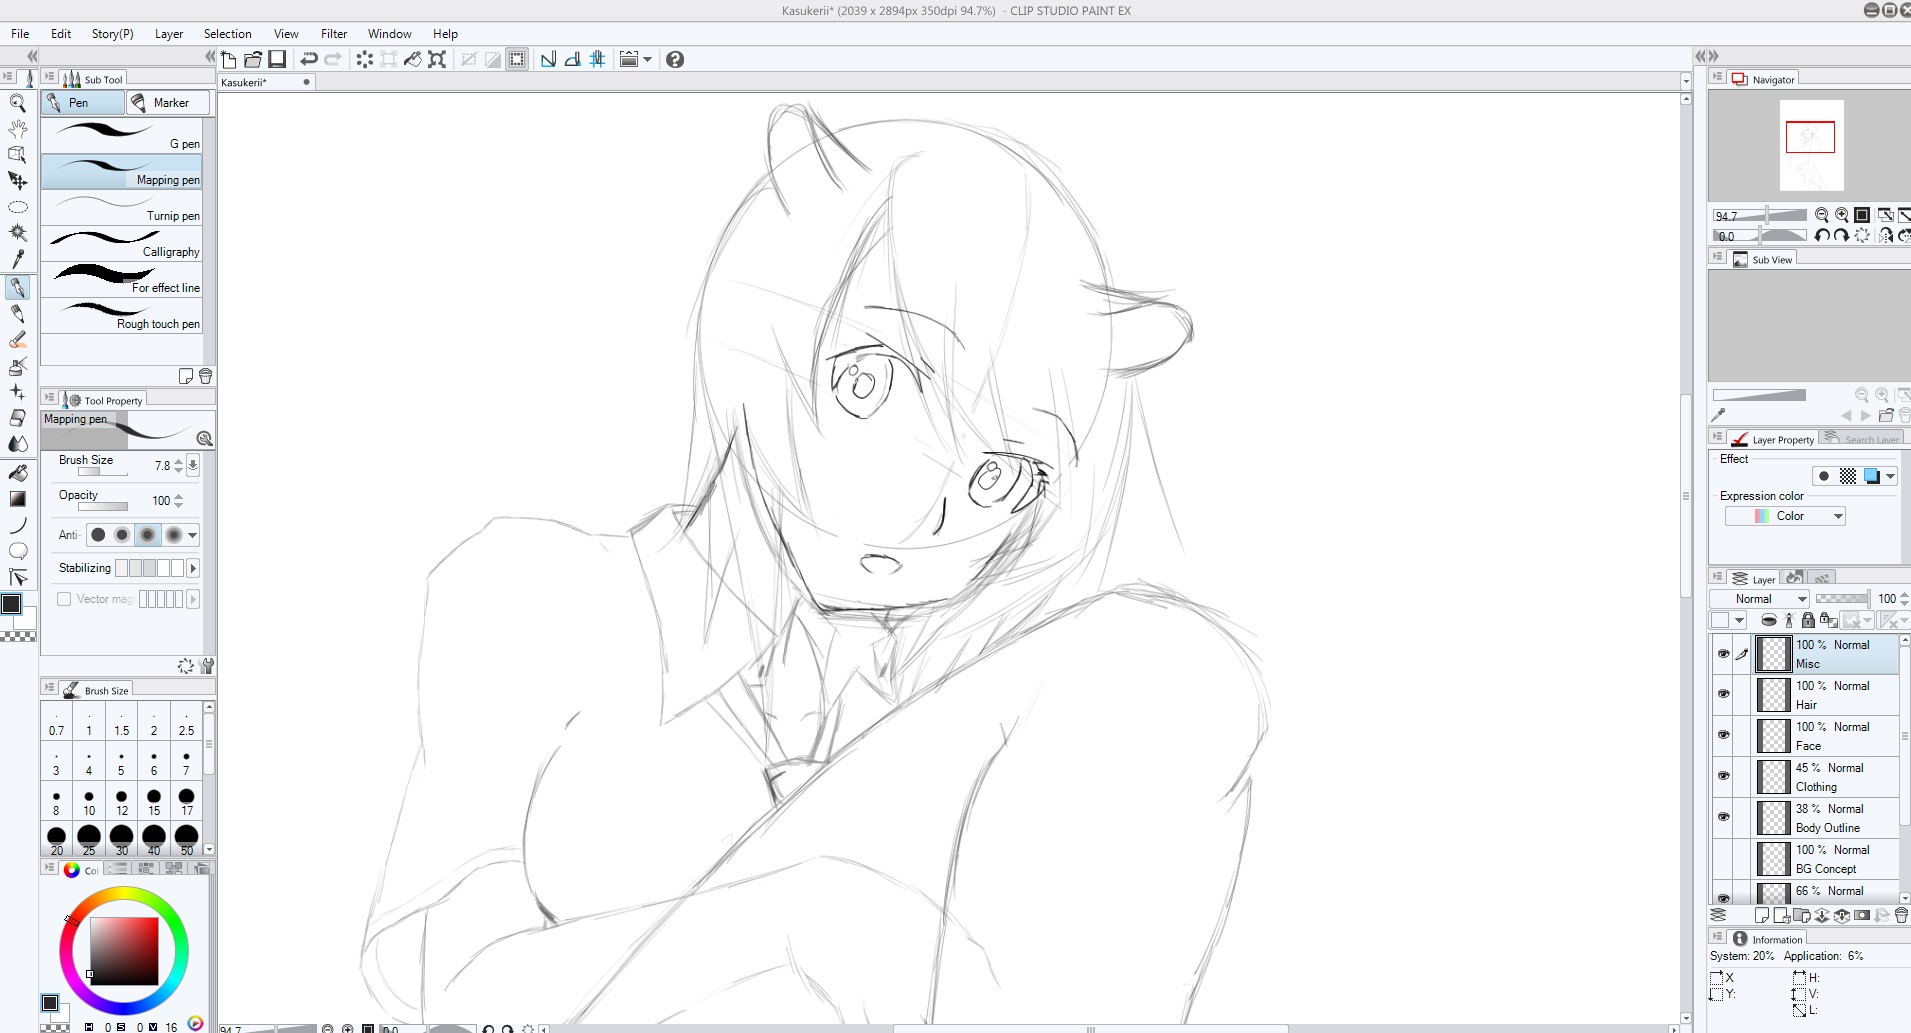Viewport: 1911px width, 1033px height.
Task: Open the help question mark icon
Action: pyautogui.click(x=675, y=59)
